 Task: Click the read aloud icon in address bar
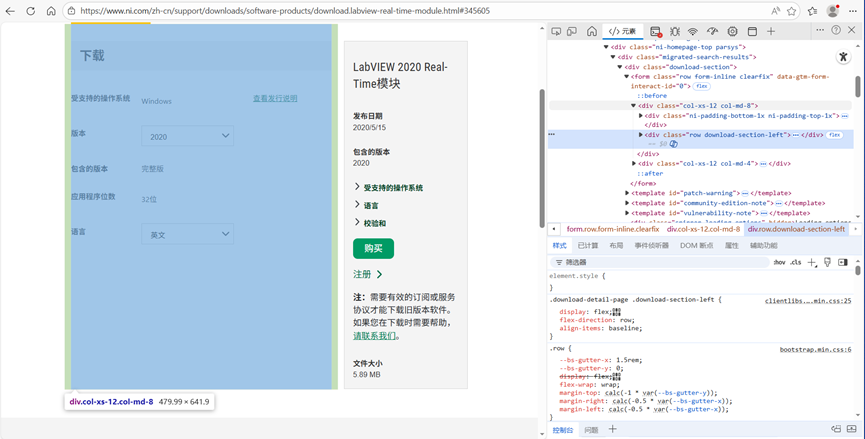pos(775,11)
